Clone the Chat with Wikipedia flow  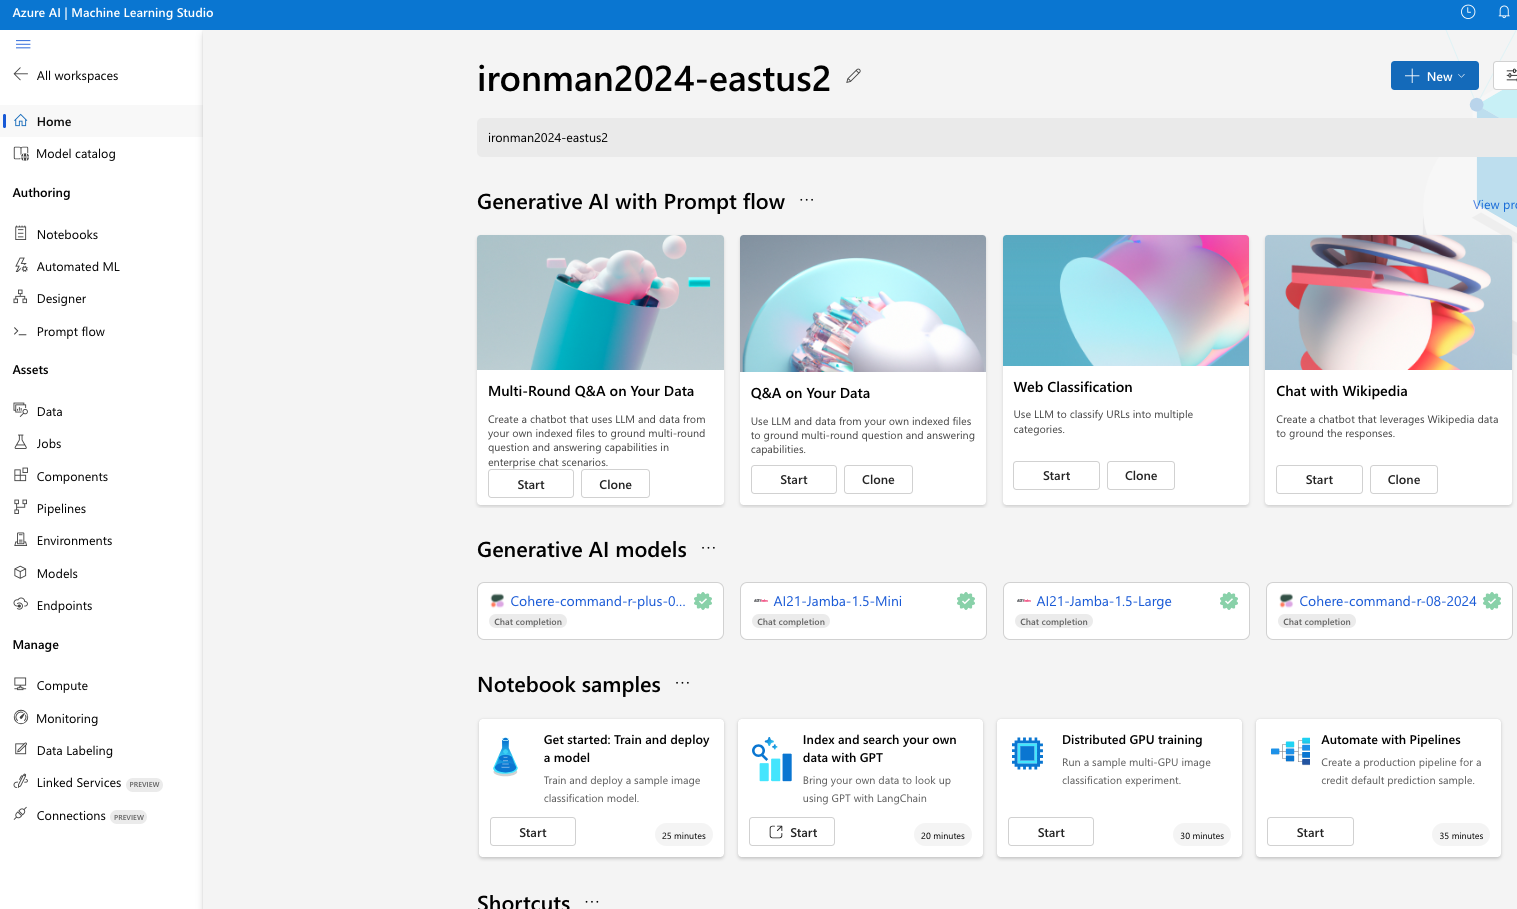1404,480
